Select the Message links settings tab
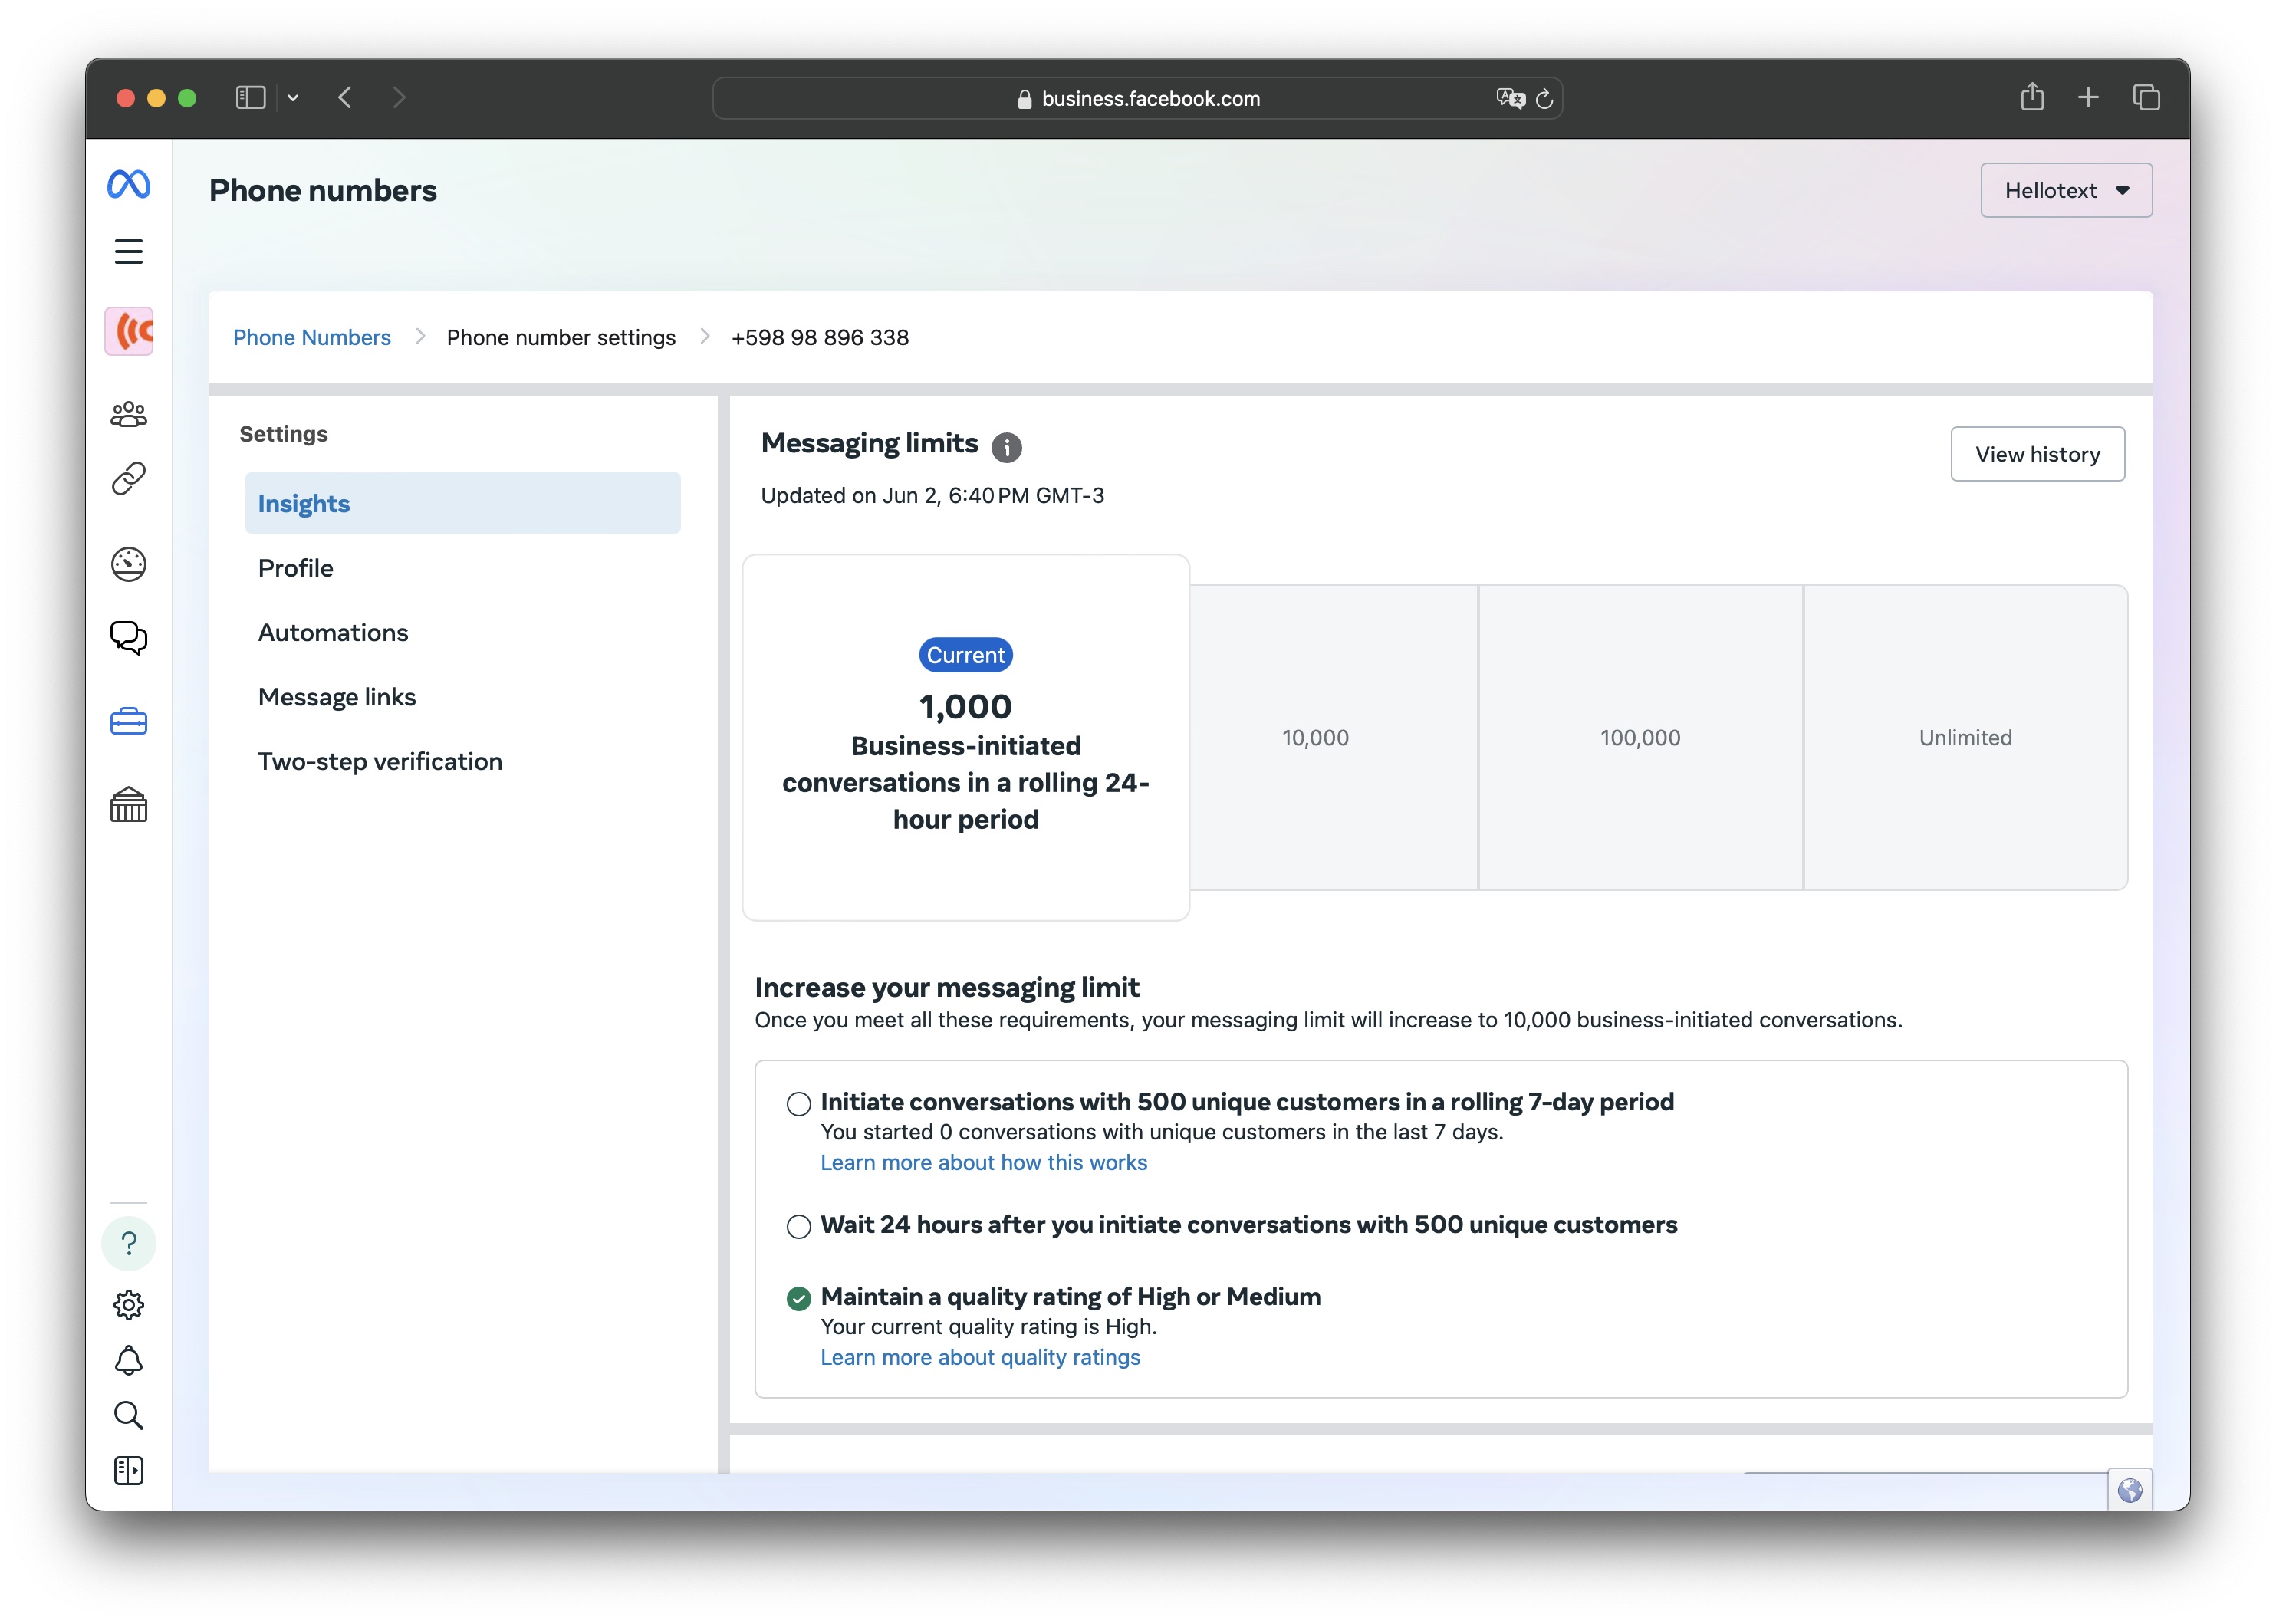Screen dimensions: 2276x1624 (462, 697)
